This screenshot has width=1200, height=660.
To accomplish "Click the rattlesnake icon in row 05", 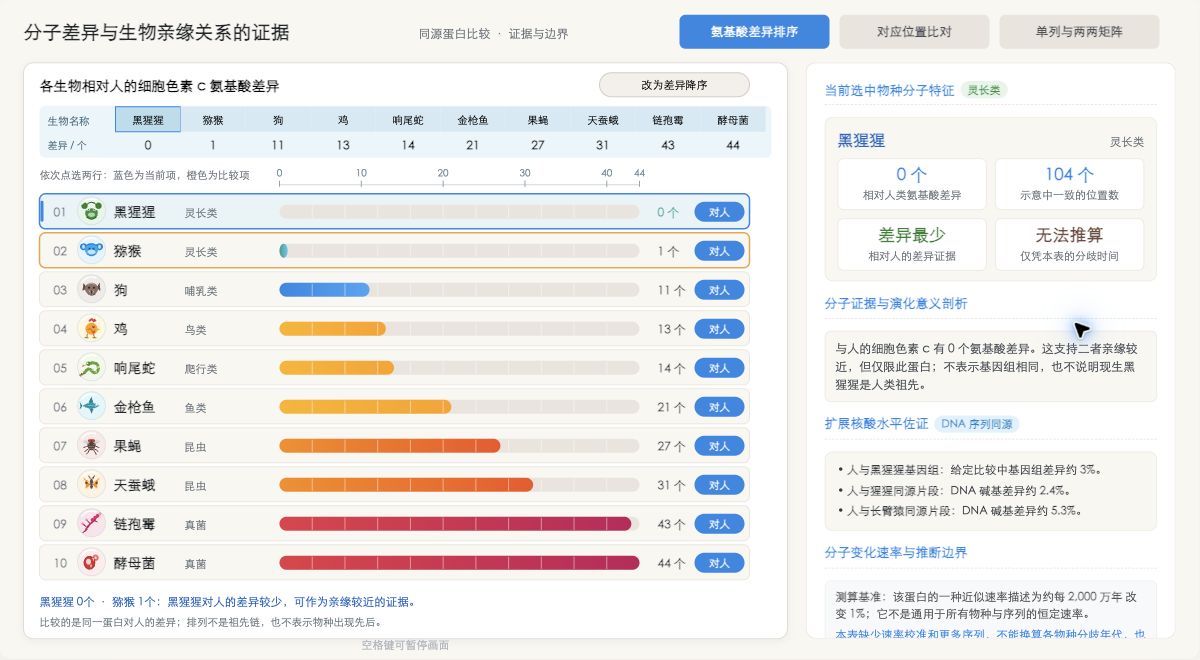I will coord(92,368).
